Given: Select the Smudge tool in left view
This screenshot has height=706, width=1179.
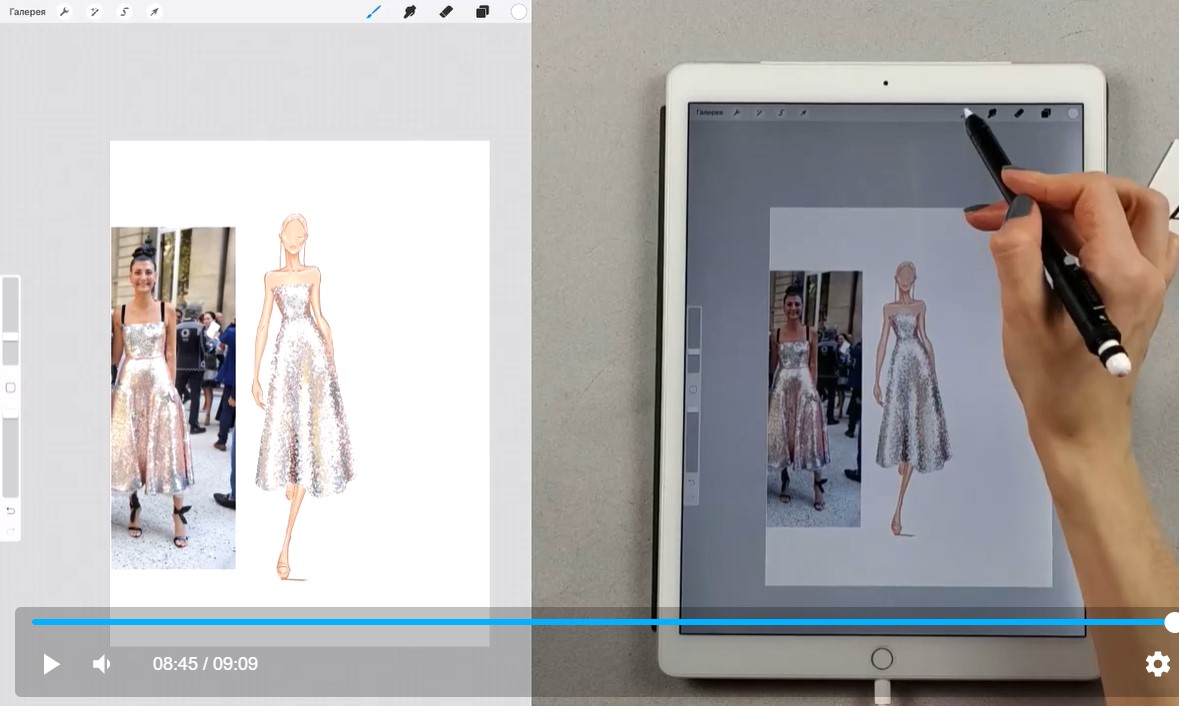Looking at the screenshot, I should point(410,12).
